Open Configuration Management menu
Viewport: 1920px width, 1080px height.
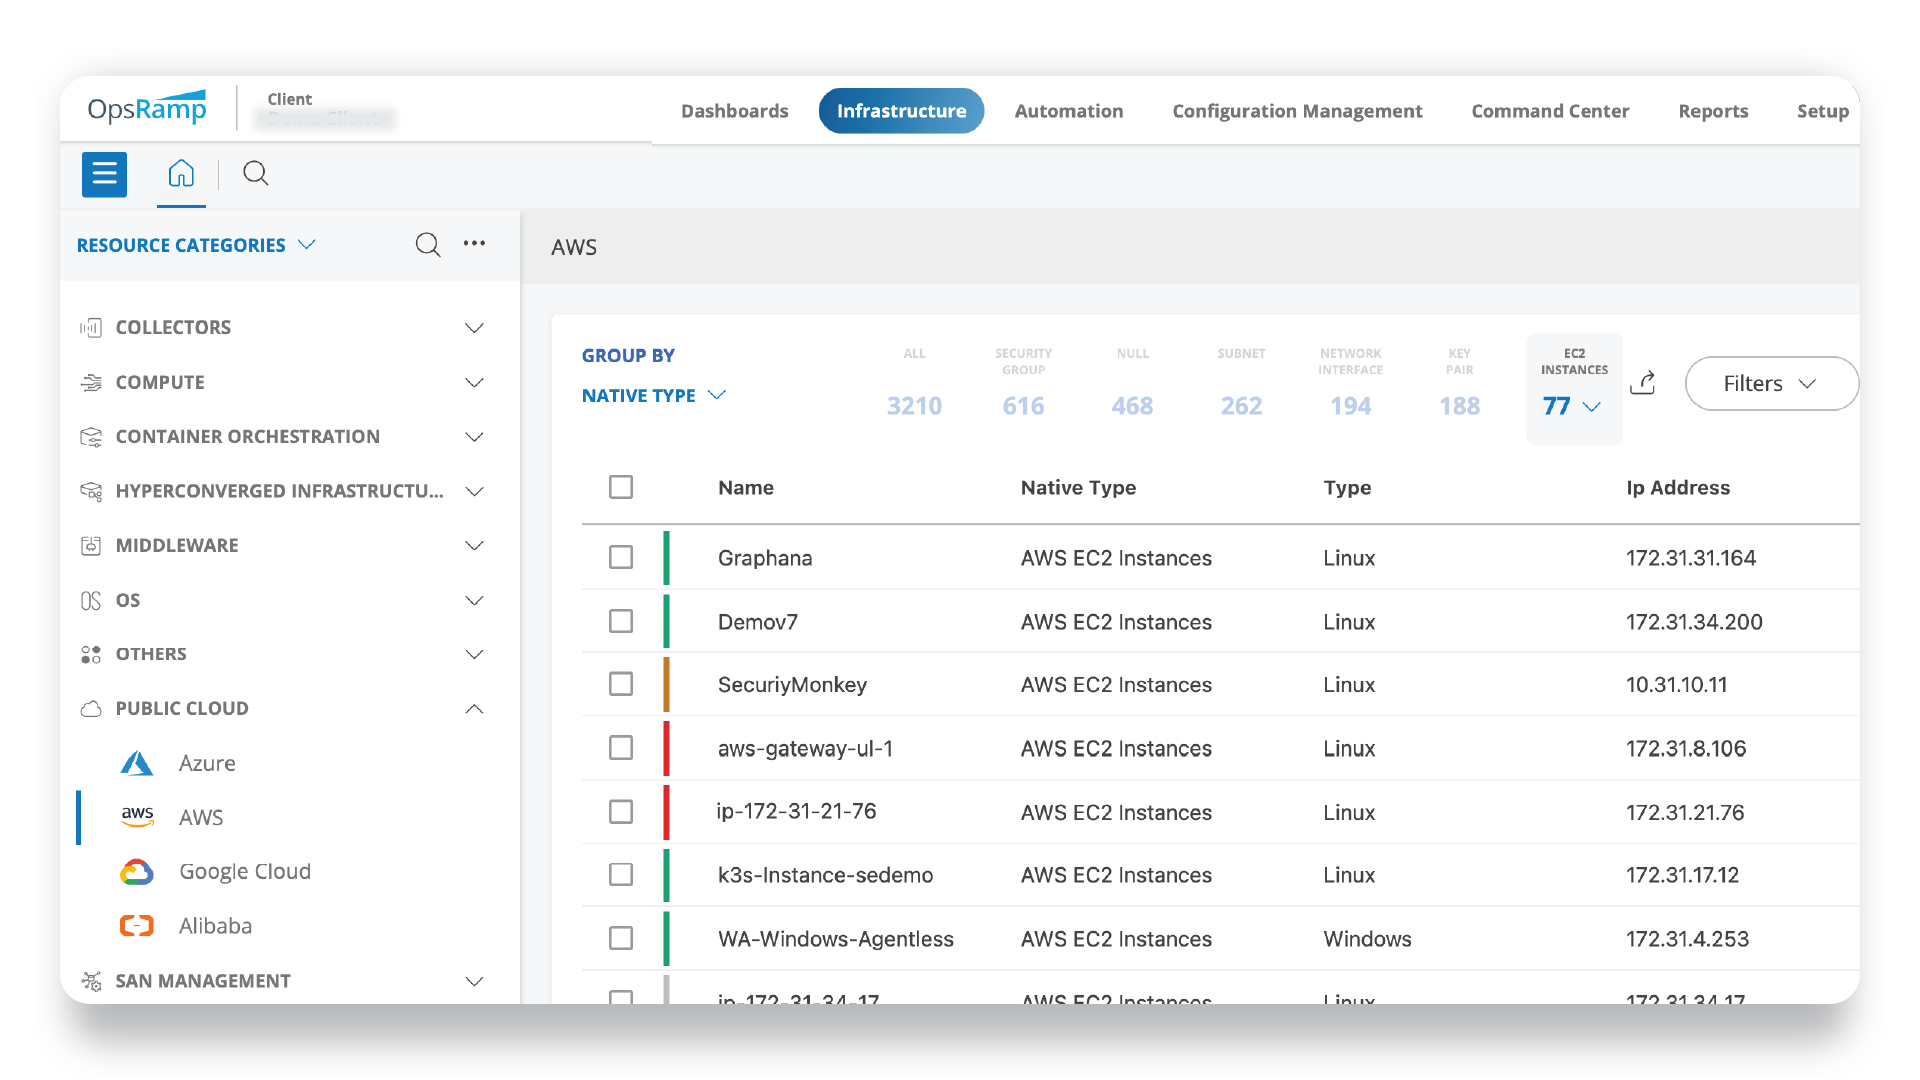point(1297,111)
